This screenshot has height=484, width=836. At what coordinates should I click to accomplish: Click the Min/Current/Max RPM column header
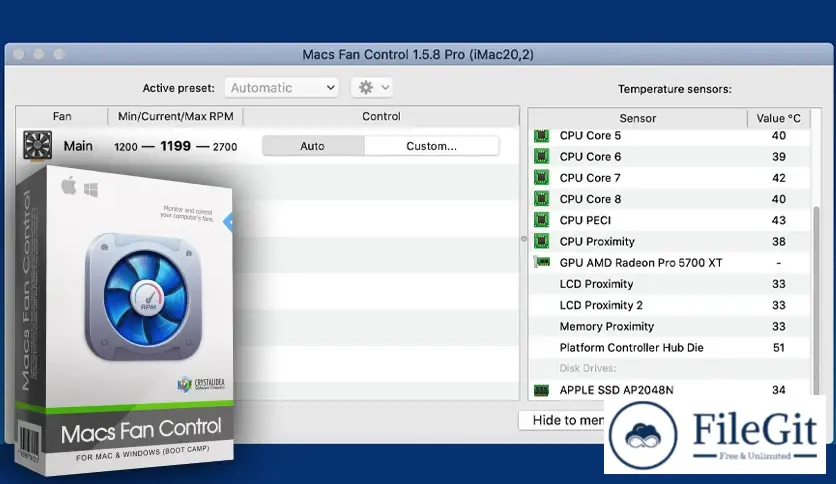(175, 116)
